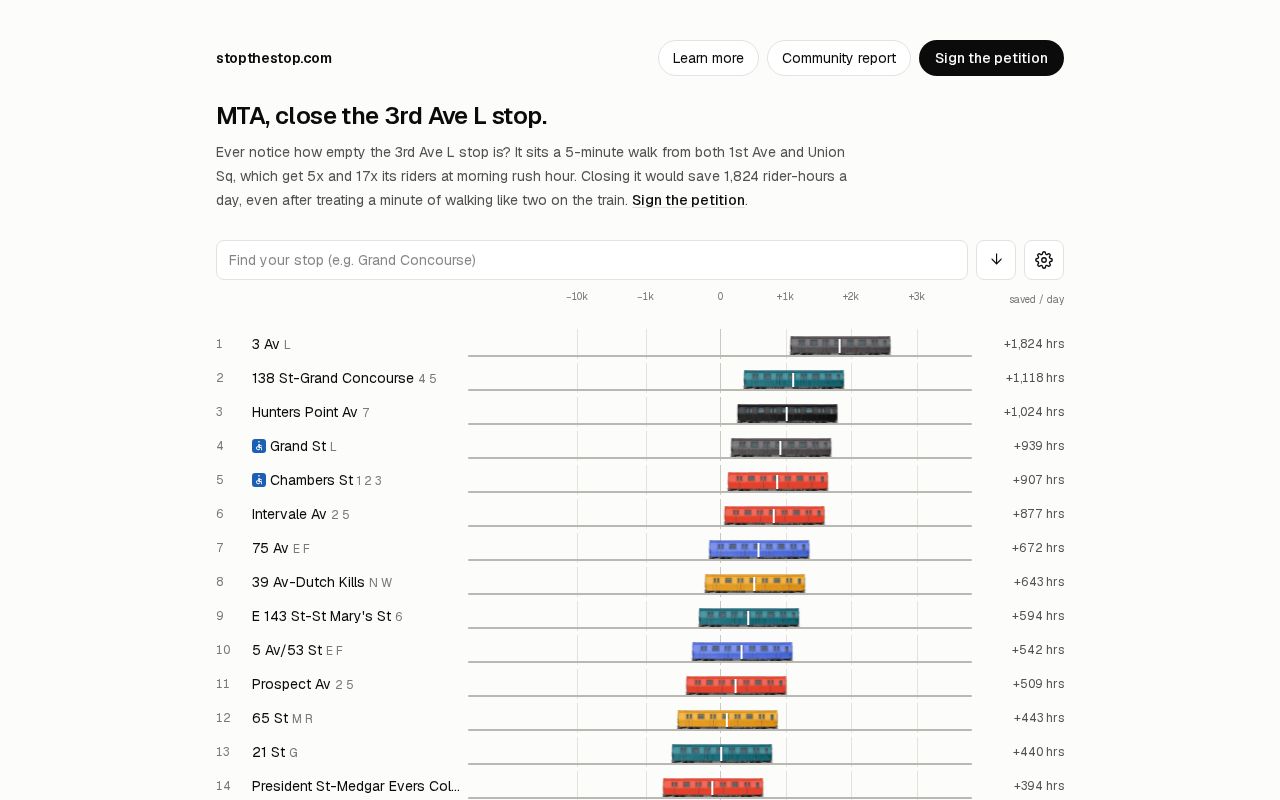The height and width of the screenshot is (800, 1280).
Task: Select Intervale Av stop name
Action: tap(289, 514)
